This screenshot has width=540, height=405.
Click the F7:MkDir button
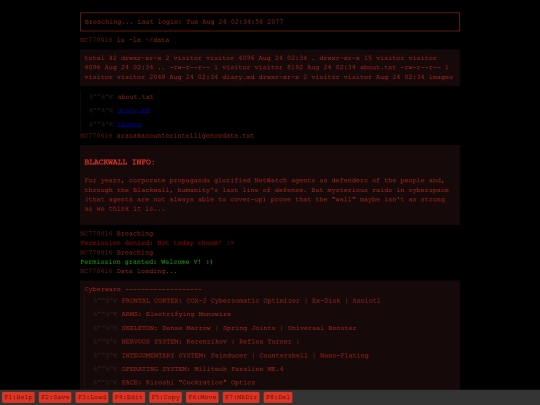pos(241,397)
